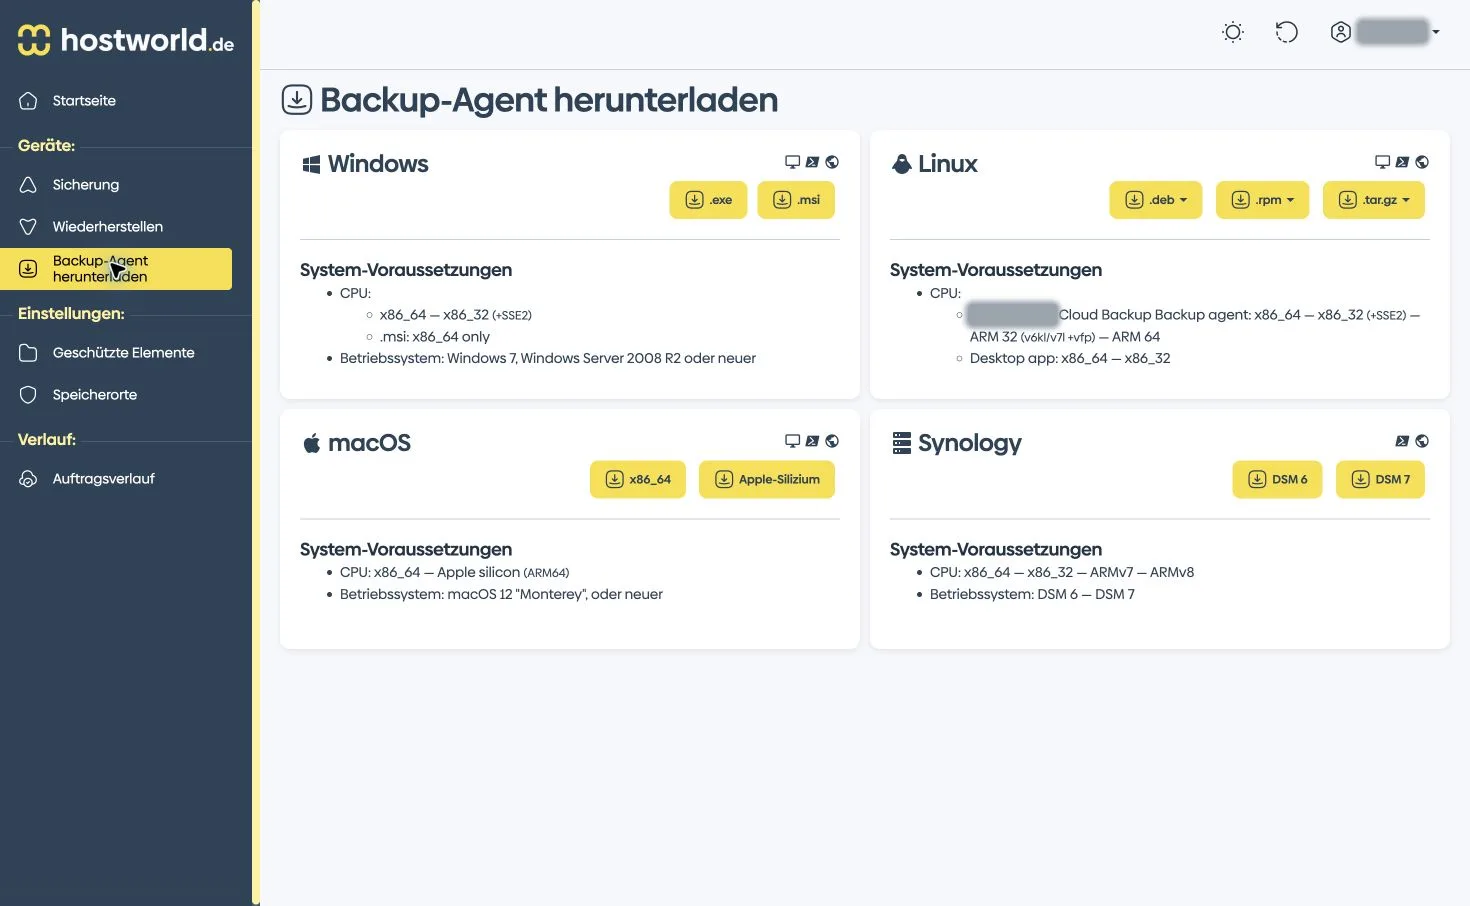
Task: Click the terminal icon in the macOS card
Action: 812,441
